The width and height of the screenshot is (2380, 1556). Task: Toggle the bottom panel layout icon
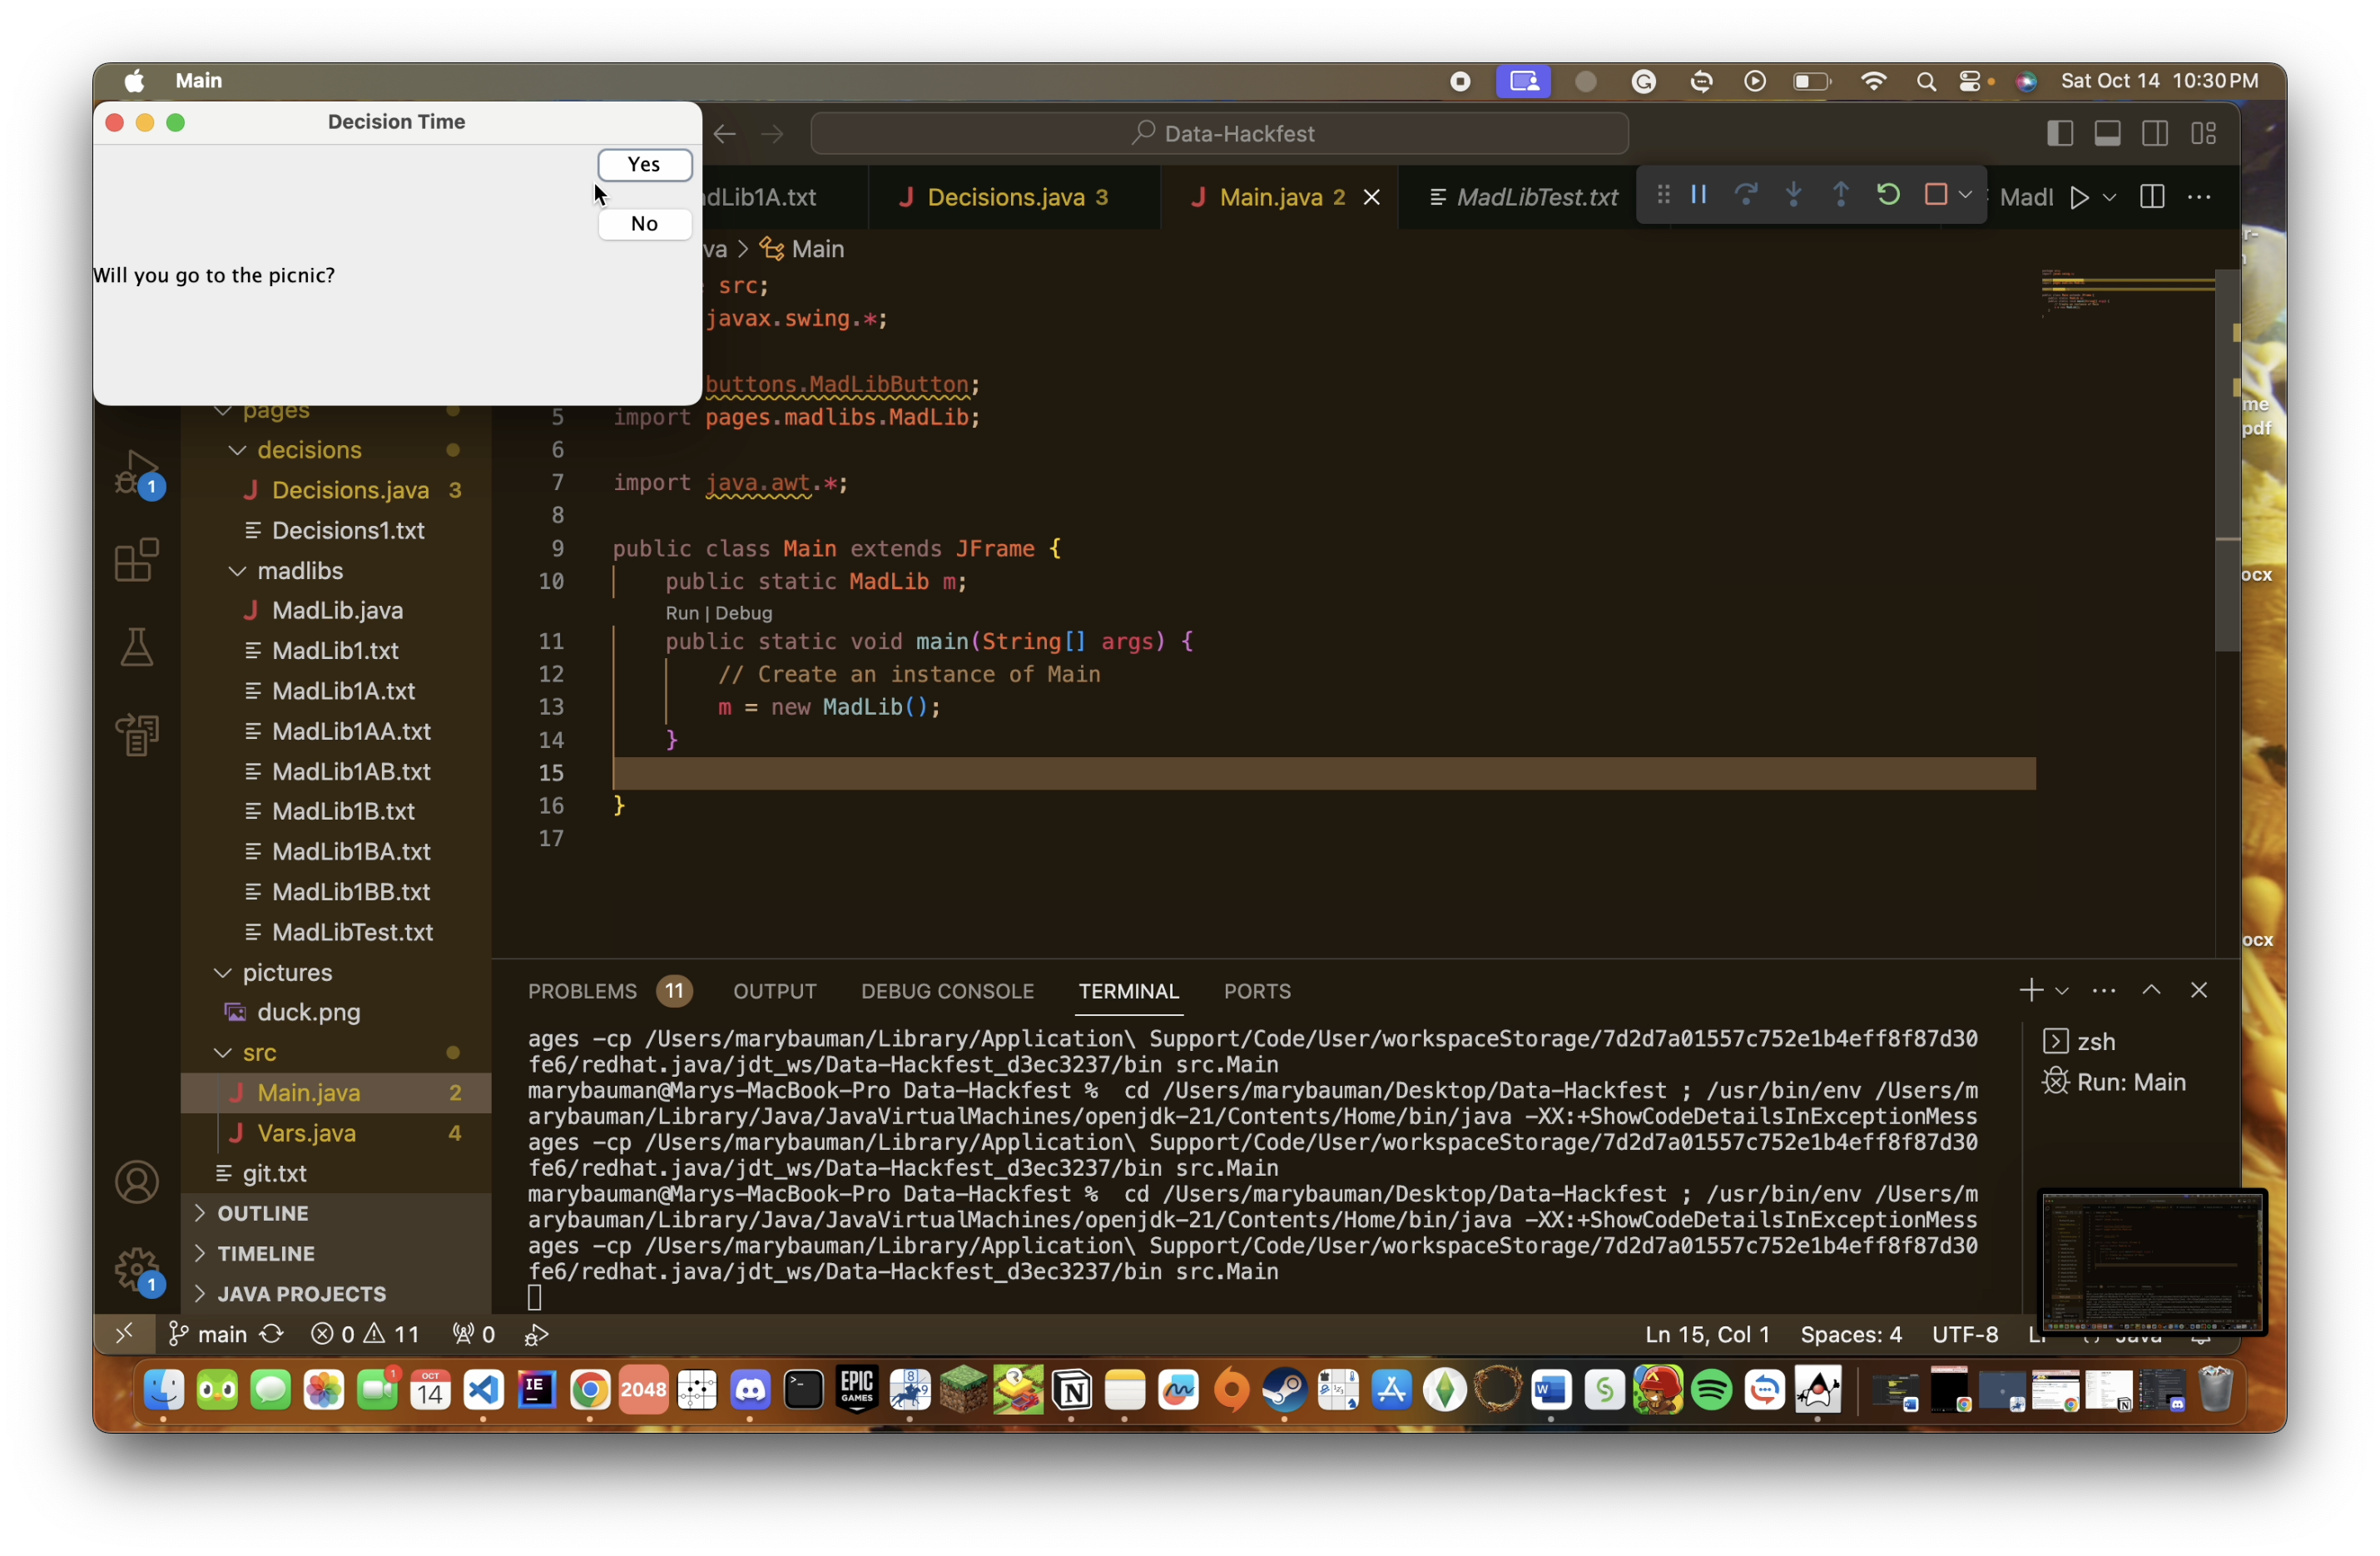2107,133
